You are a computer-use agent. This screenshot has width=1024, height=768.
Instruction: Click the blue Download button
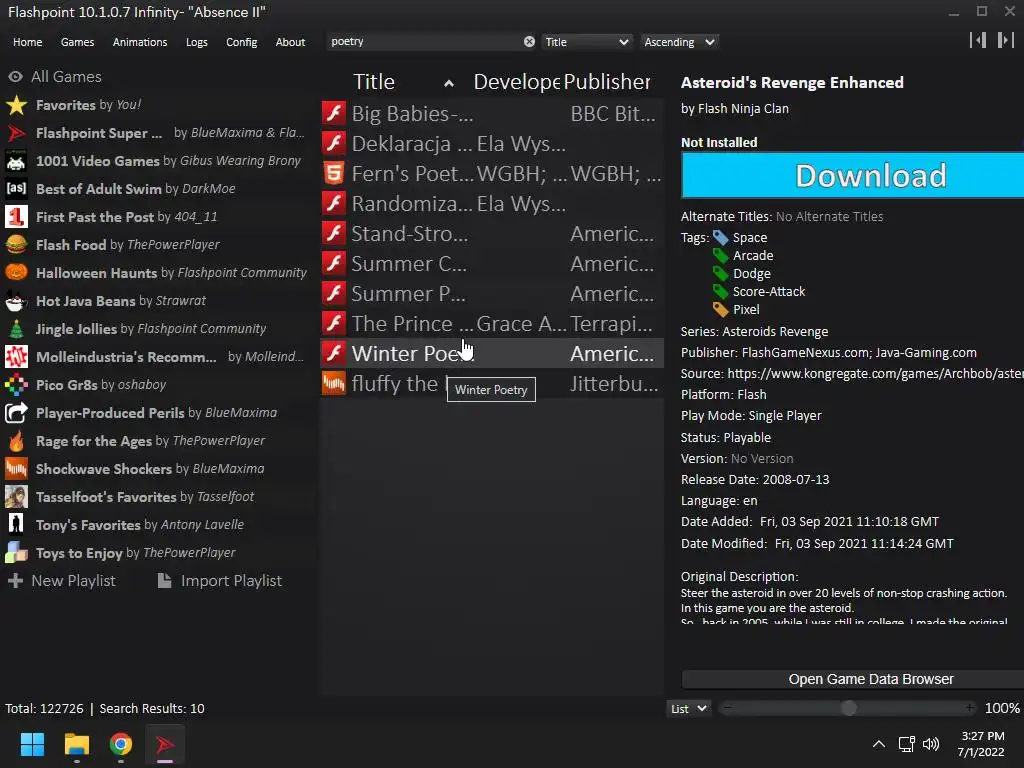(x=853, y=175)
